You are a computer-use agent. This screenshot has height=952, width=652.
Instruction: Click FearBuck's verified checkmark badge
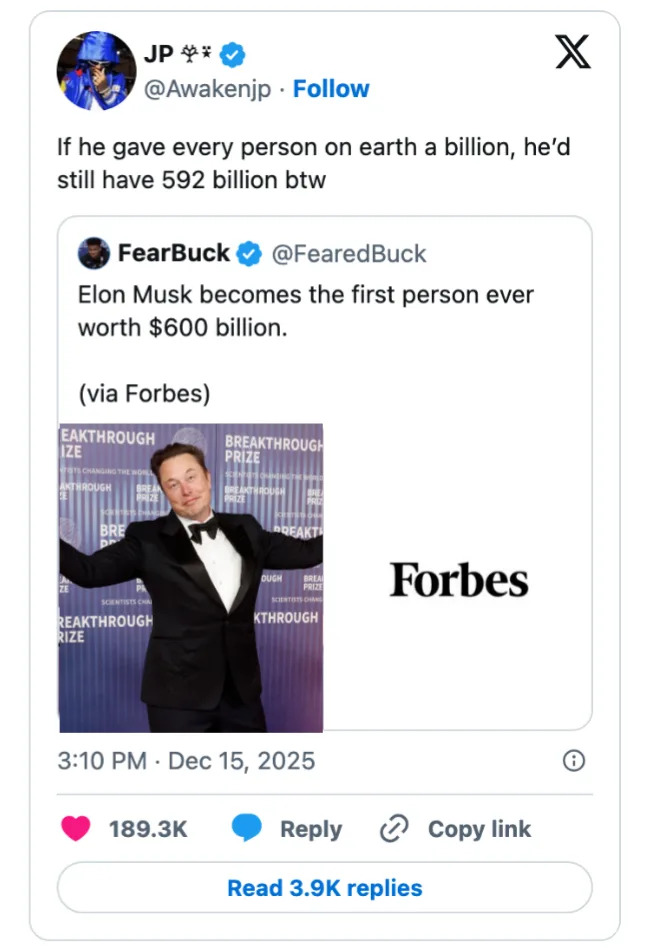(x=248, y=254)
